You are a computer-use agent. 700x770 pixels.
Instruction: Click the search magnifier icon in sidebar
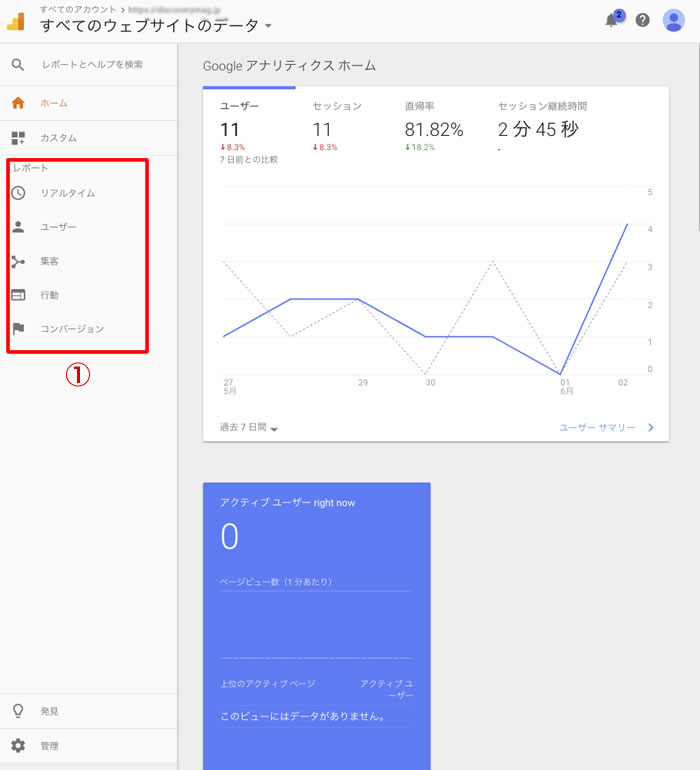18,64
